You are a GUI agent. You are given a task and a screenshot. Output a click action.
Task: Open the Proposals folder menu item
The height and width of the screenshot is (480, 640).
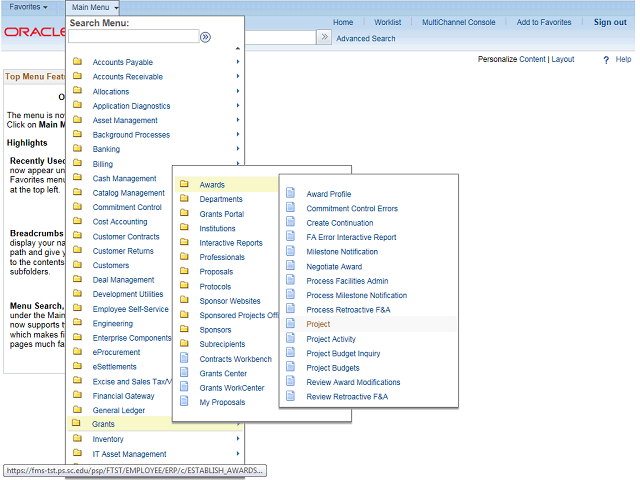[x=216, y=272]
